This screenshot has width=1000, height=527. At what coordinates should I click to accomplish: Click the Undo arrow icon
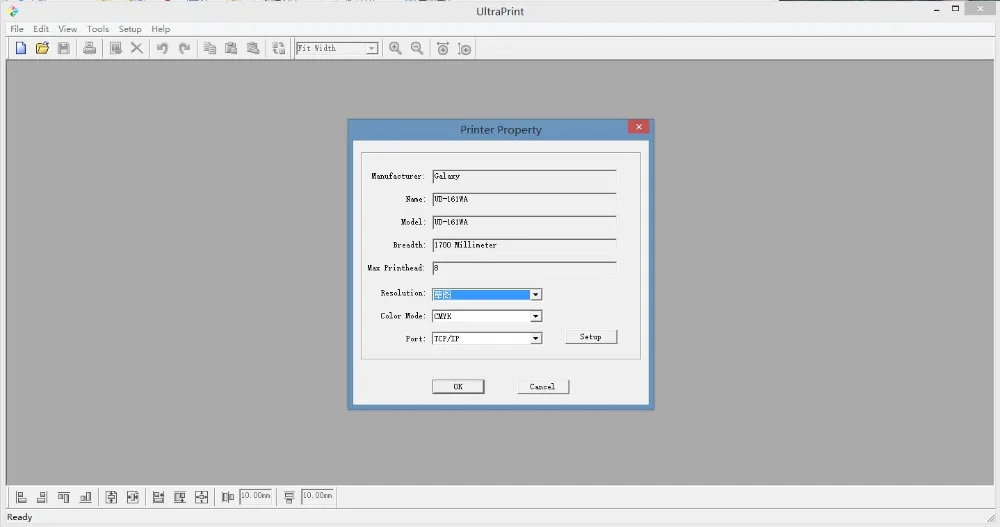[x=163, y=48]
